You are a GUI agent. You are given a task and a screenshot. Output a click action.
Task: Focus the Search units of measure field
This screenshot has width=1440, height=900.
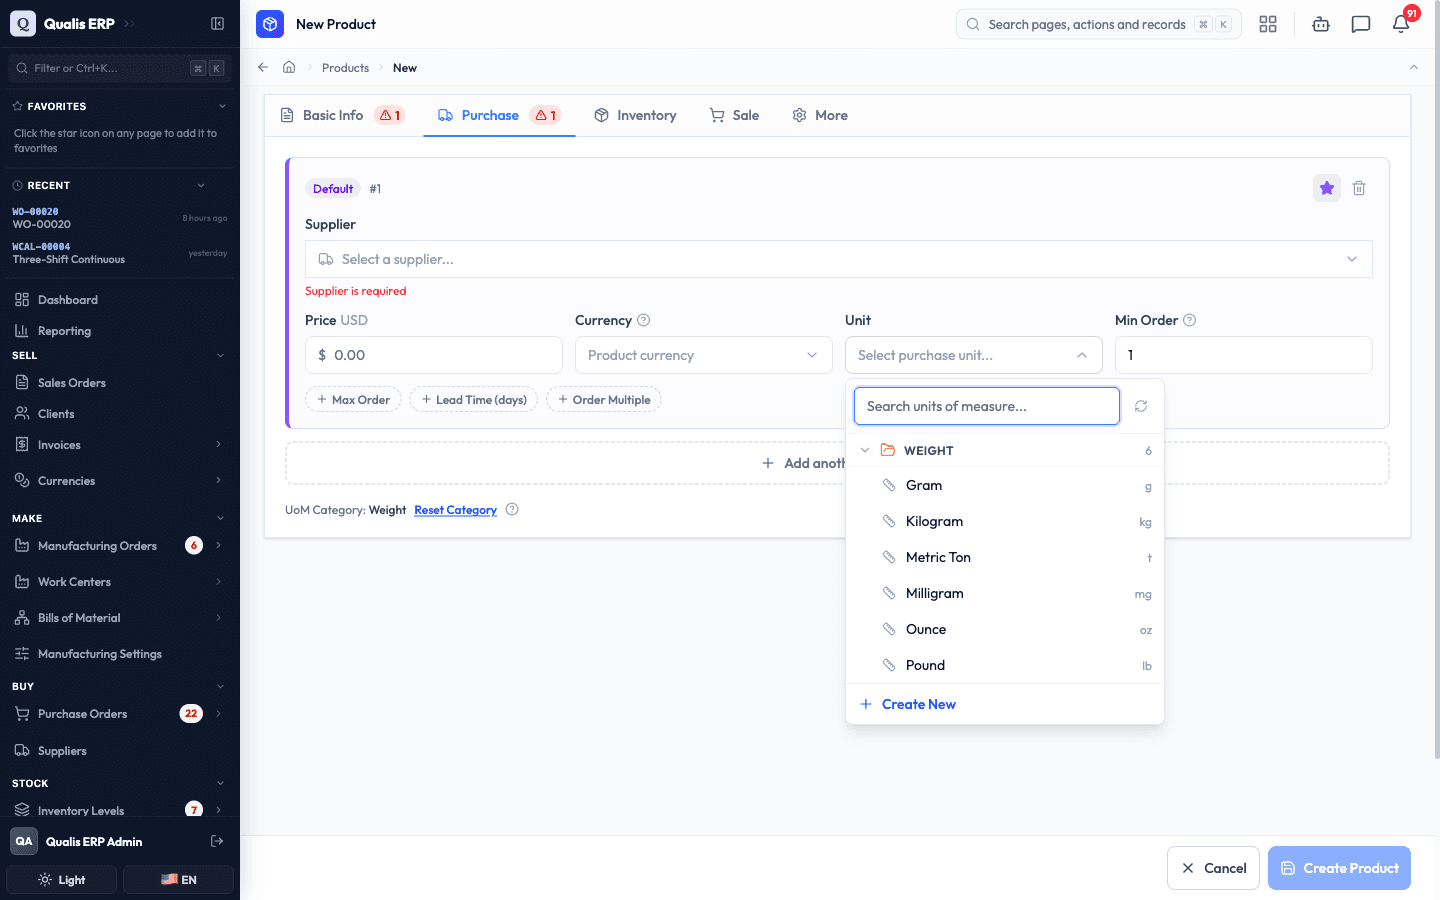click(987, 406)
